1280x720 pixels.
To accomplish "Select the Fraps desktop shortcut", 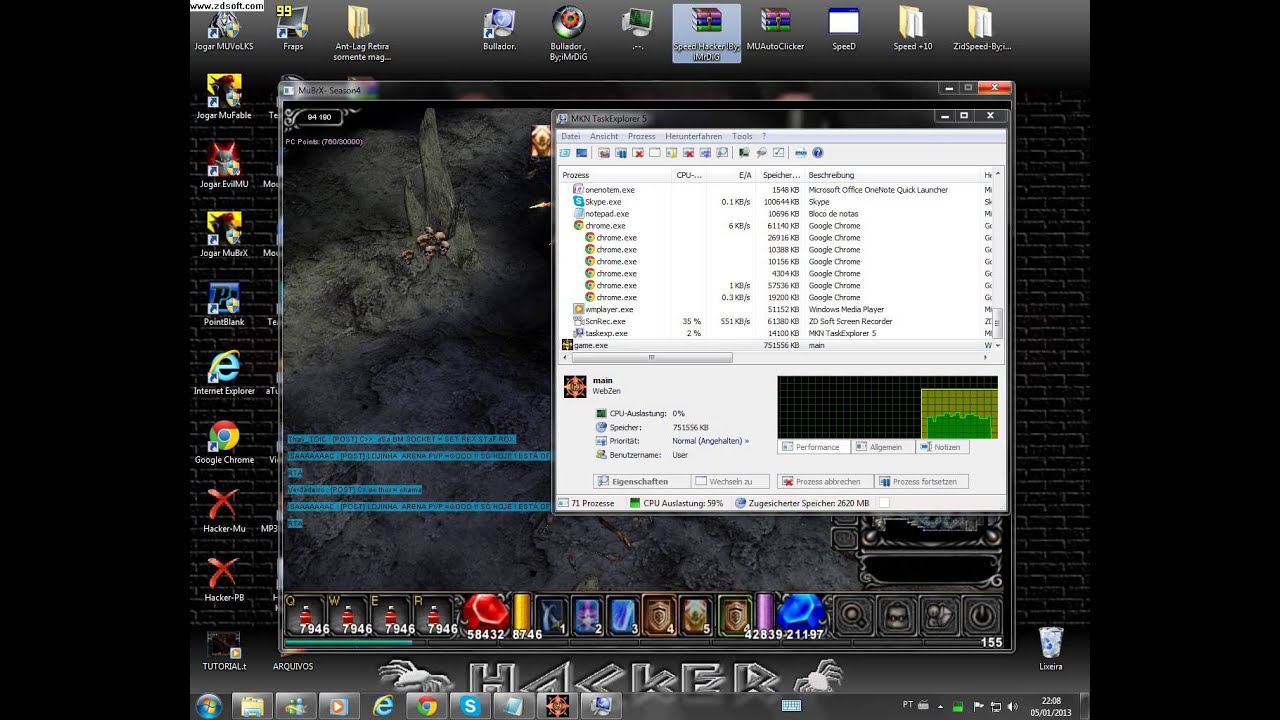I will [x=293, y=30].
